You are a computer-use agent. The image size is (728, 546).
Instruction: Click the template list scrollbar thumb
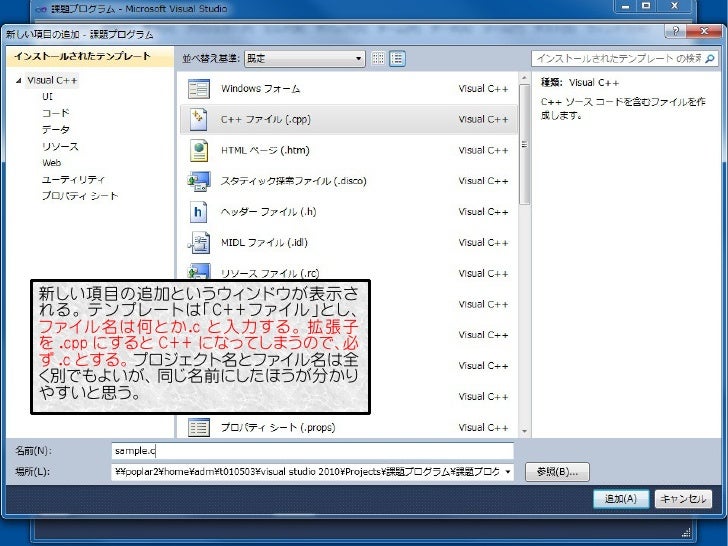[x=524, y=144]
